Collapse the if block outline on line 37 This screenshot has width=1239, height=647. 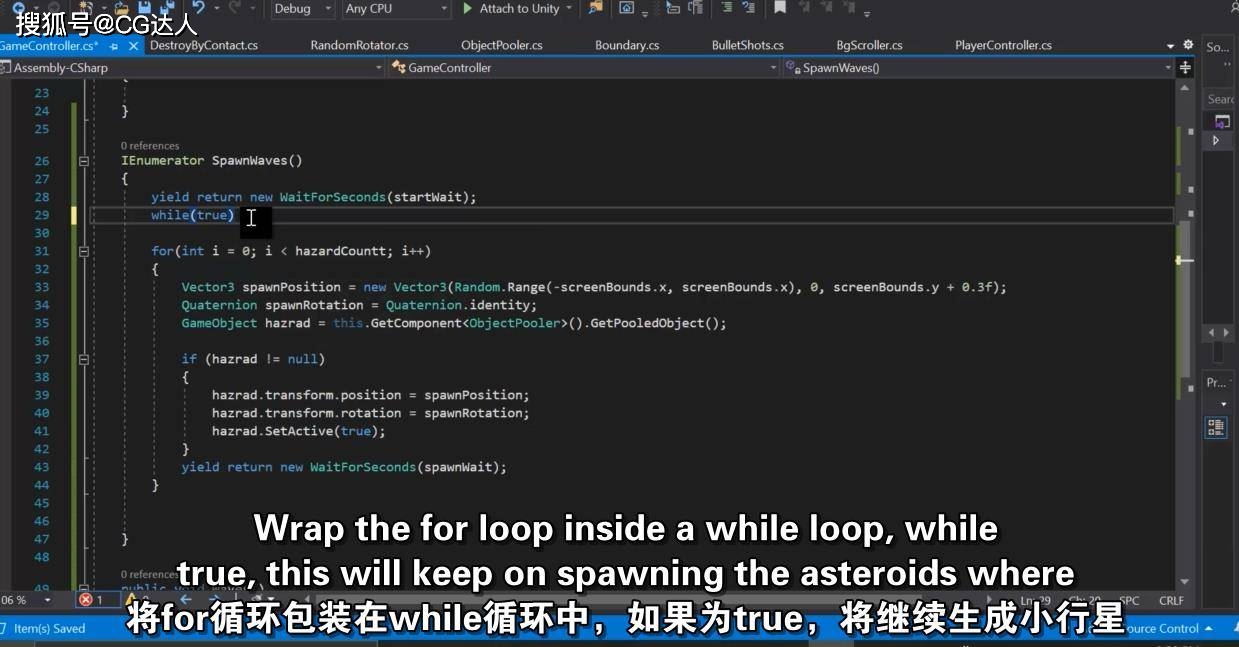point(82,359)
